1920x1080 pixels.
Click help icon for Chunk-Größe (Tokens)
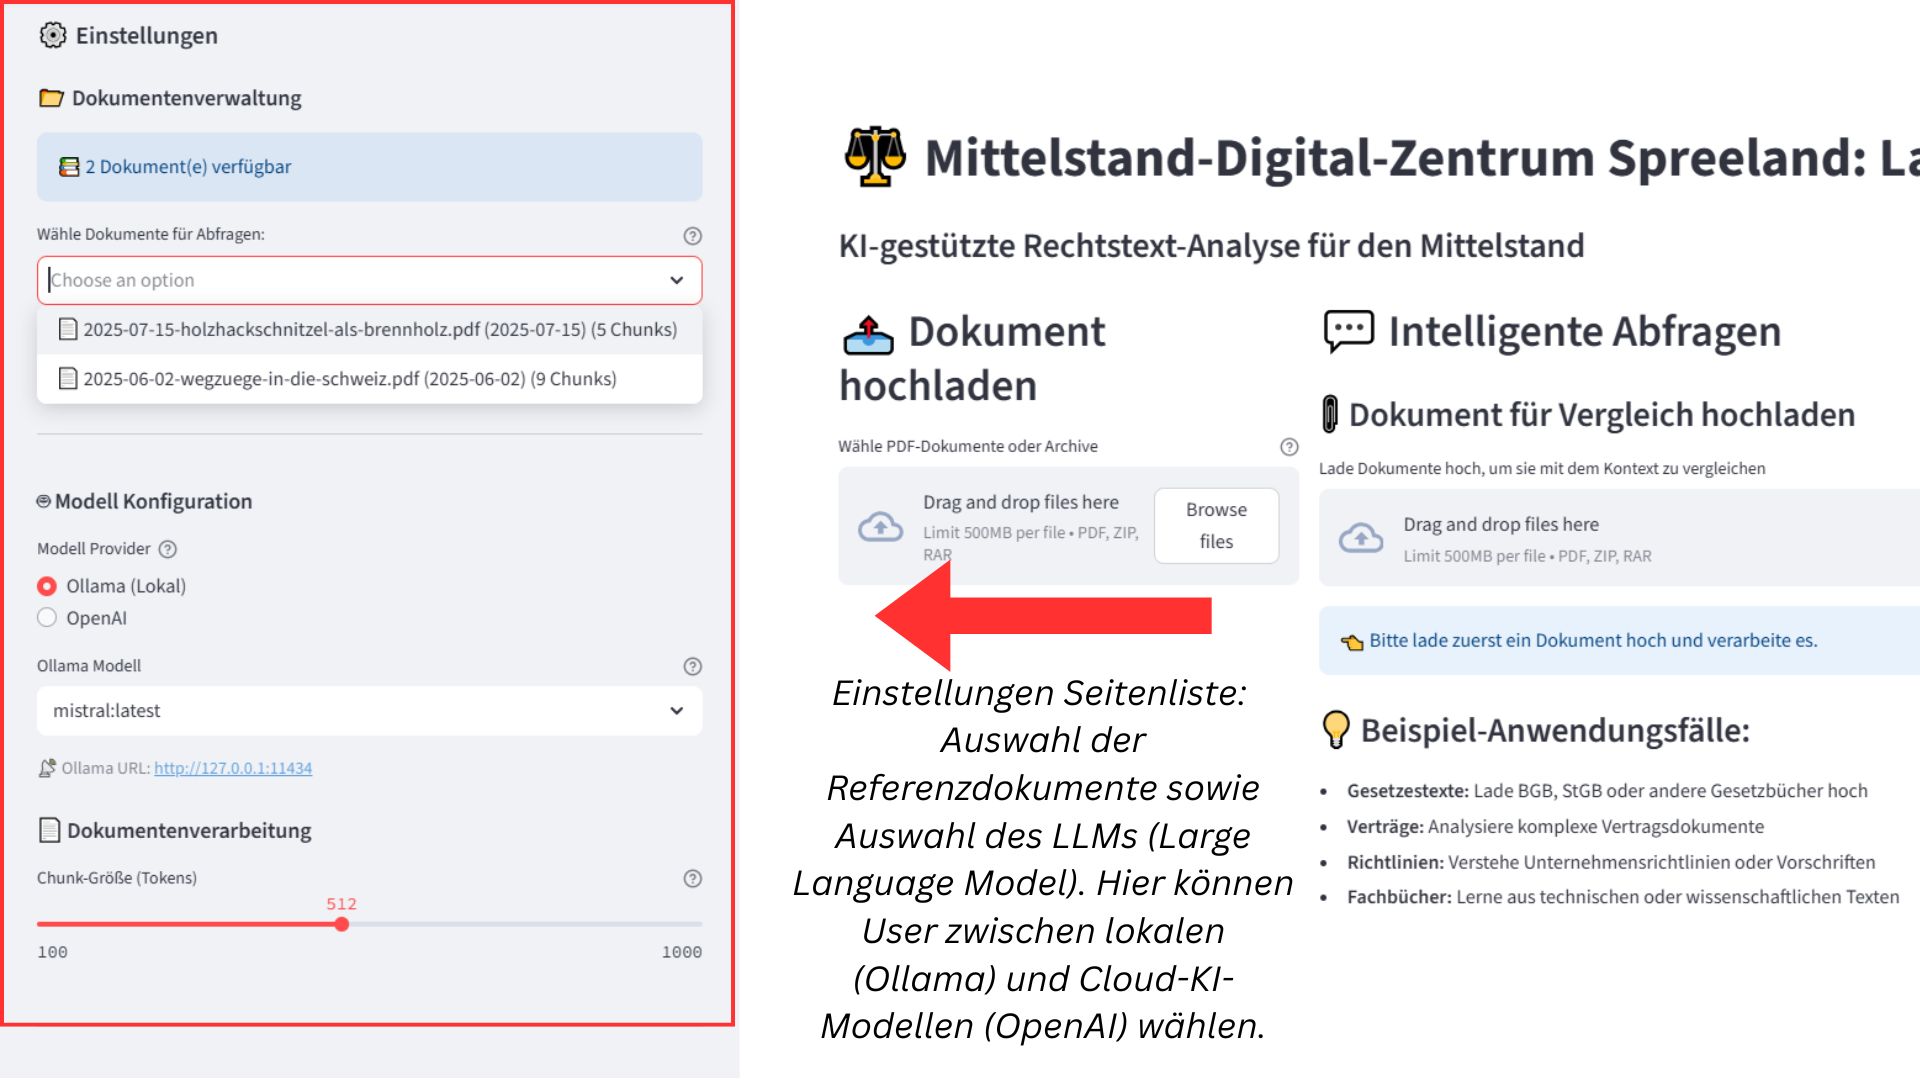point(692,879)
